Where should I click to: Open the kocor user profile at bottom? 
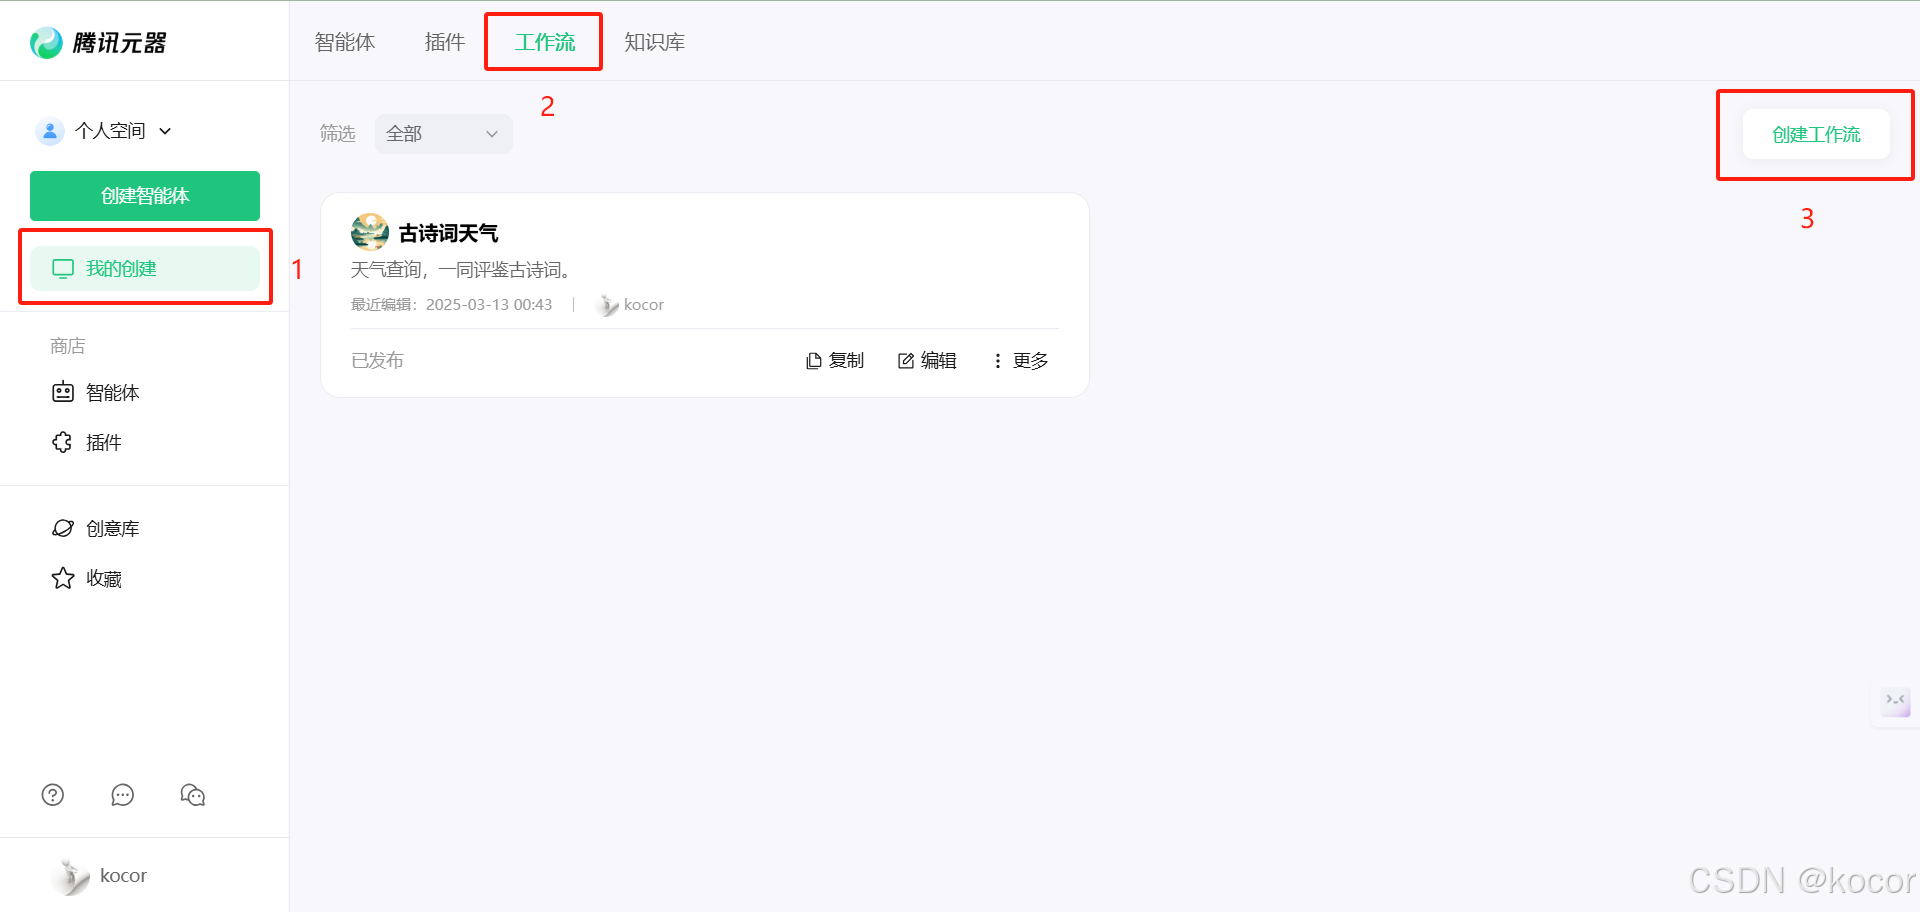pyautogui.click(x=99, y=876)
